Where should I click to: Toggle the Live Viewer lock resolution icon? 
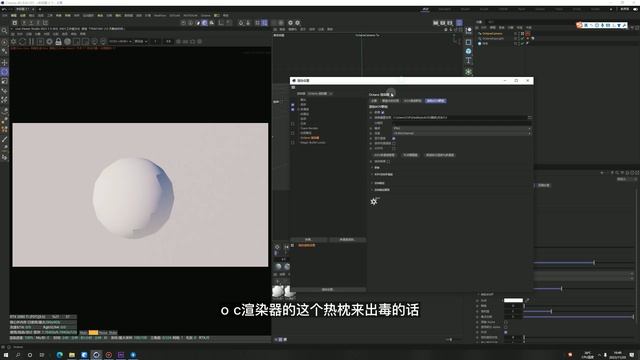[58, 42]
